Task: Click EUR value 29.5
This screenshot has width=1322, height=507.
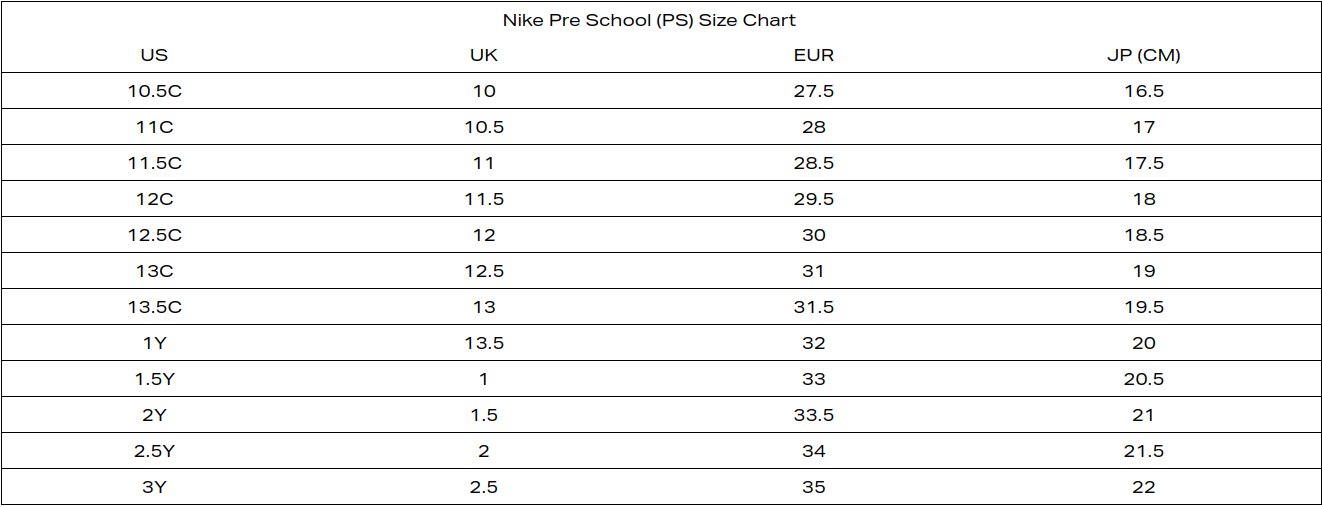Action: [814, 199]
